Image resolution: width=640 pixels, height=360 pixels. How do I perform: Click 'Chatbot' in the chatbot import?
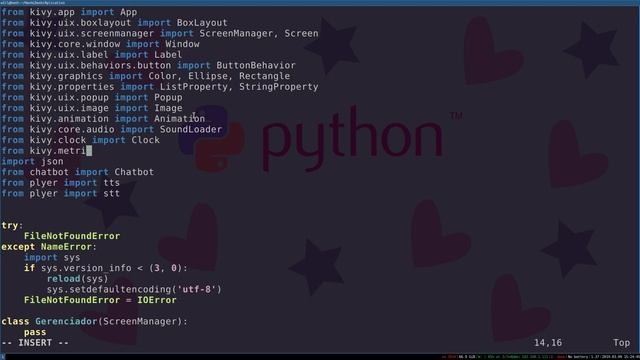tap(134, 172)
